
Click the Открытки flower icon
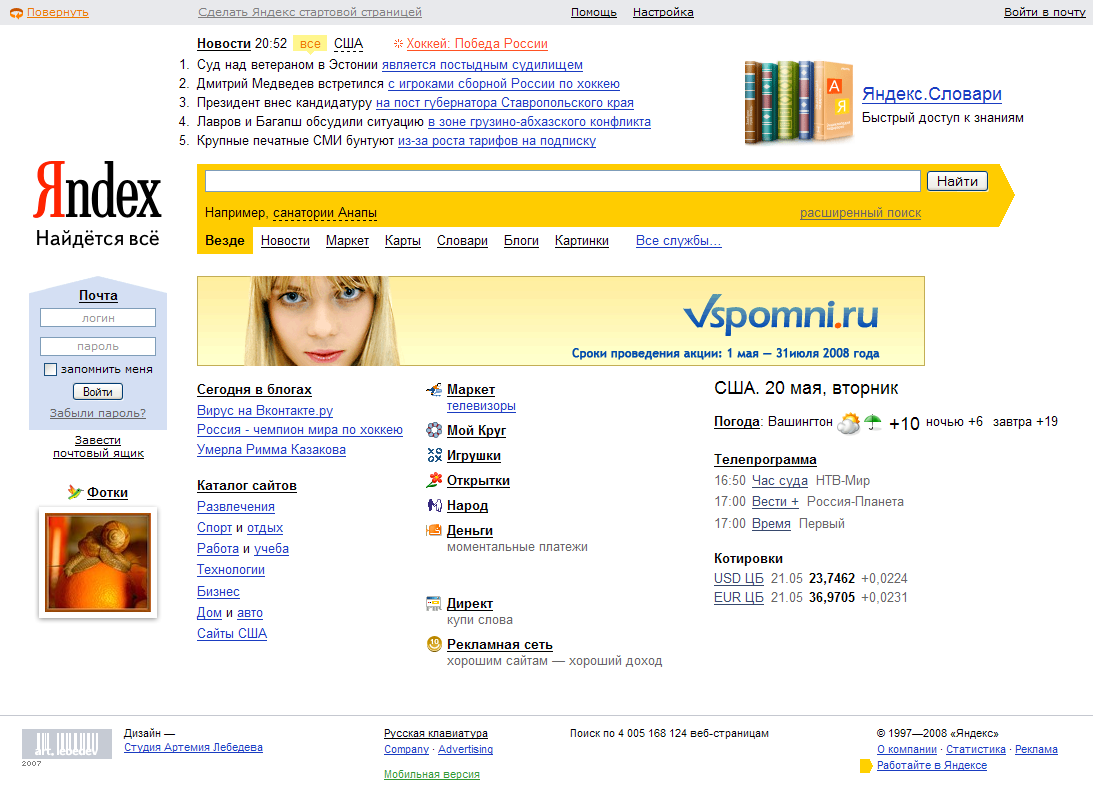pos(434,479)
